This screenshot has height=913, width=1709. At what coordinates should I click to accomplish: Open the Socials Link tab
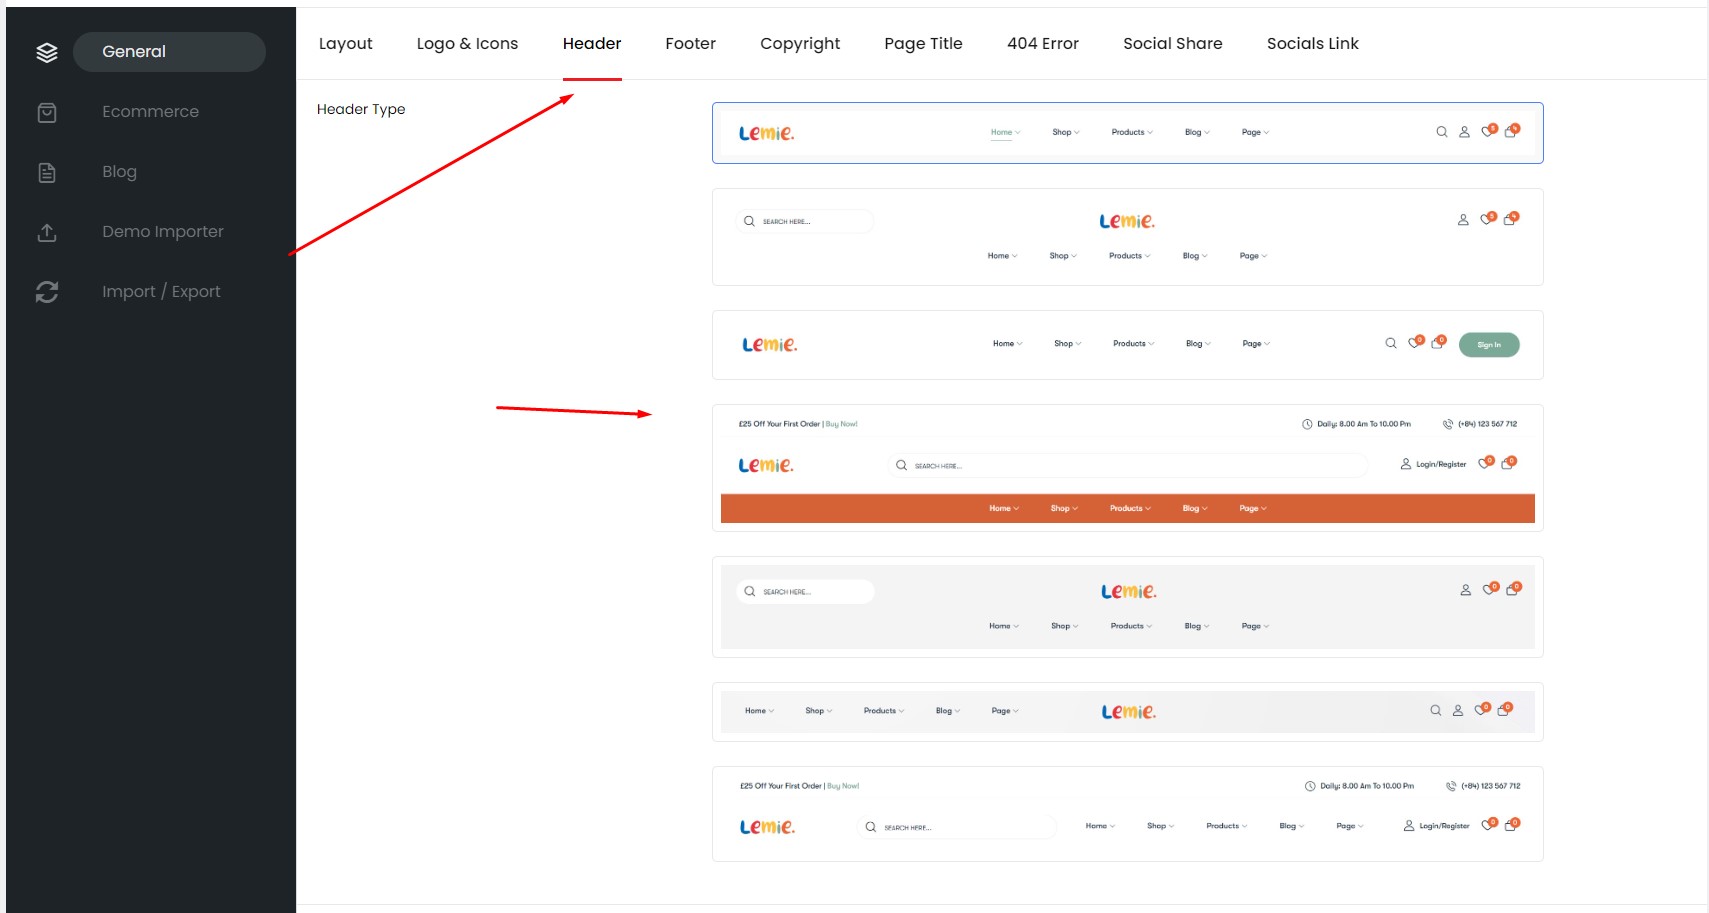1312,44
